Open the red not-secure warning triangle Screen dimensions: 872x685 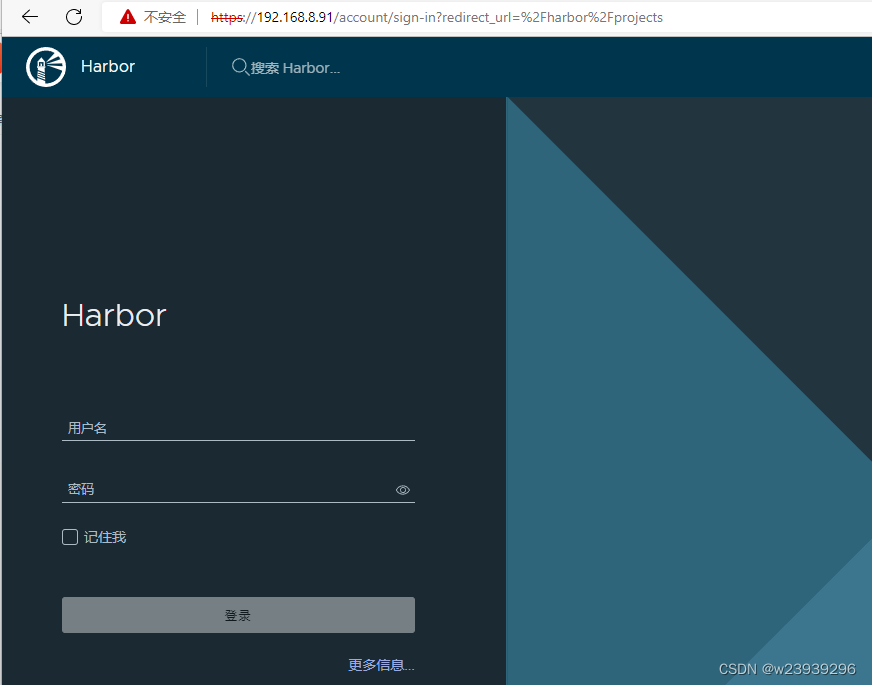128,17
